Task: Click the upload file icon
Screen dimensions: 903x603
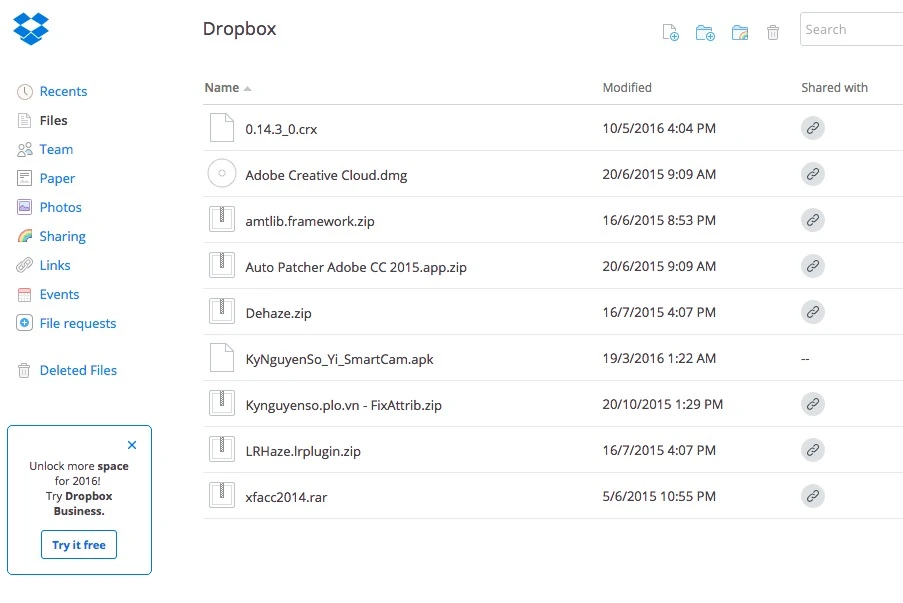Action: pyautogui.click(x=670, y=32)
